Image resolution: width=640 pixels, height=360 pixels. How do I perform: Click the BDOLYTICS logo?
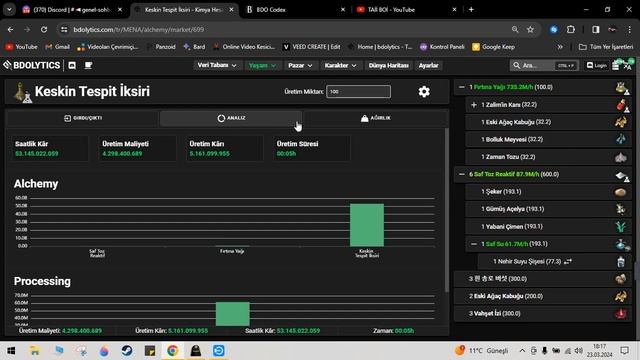(x=32, y=65)
